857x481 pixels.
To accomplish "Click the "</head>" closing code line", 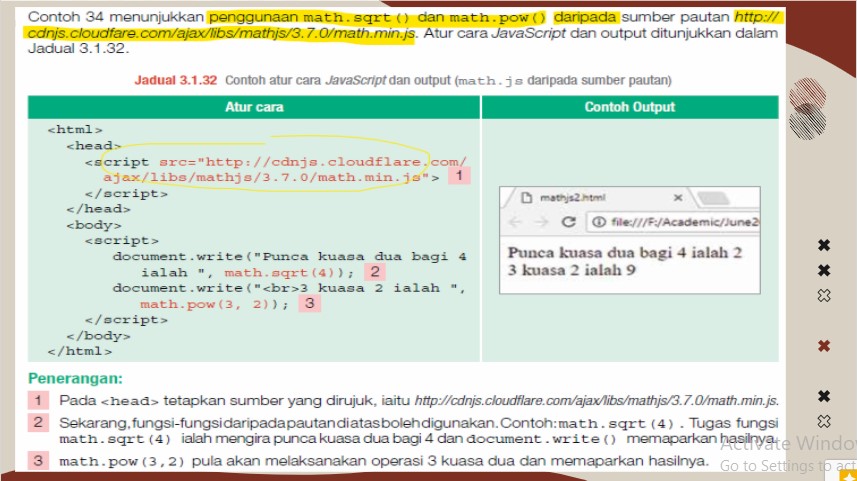I will [x=98, y=209].
